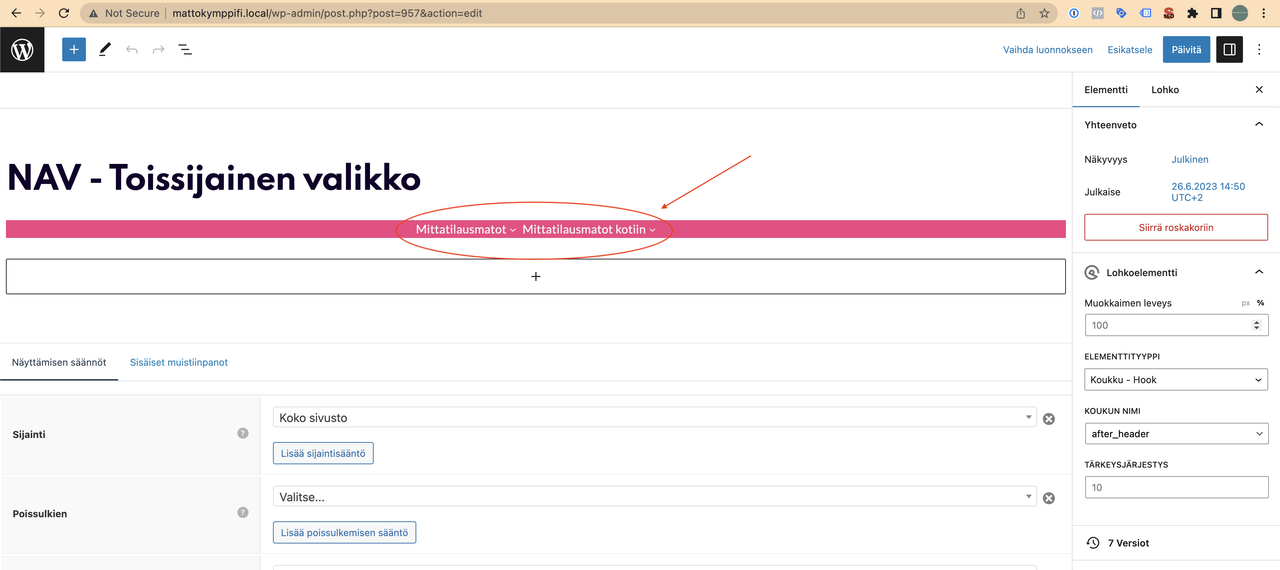Click the WordPress logo to exit editor
The image size is (1280, 570).
(x=22, y=49)
